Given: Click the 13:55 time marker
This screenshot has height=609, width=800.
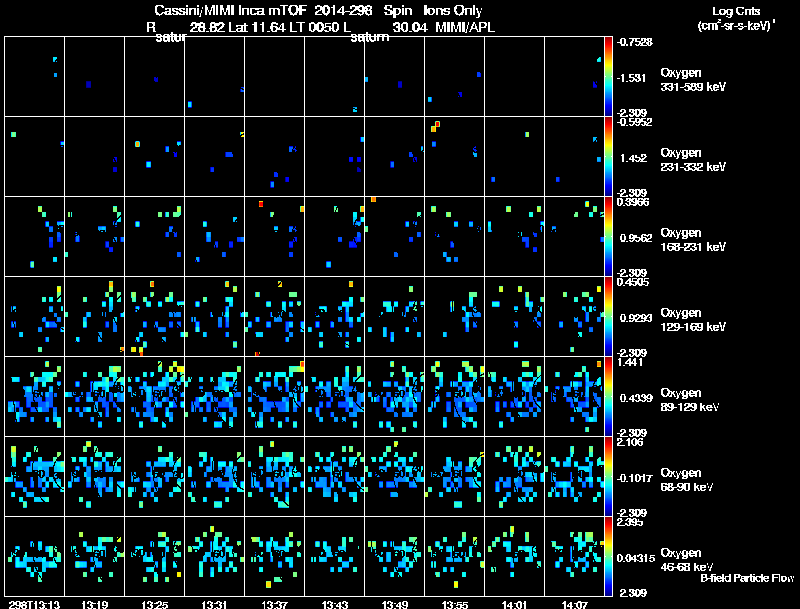Looking at the screenshot, I should pyautogui.click(x=455, y=603).
